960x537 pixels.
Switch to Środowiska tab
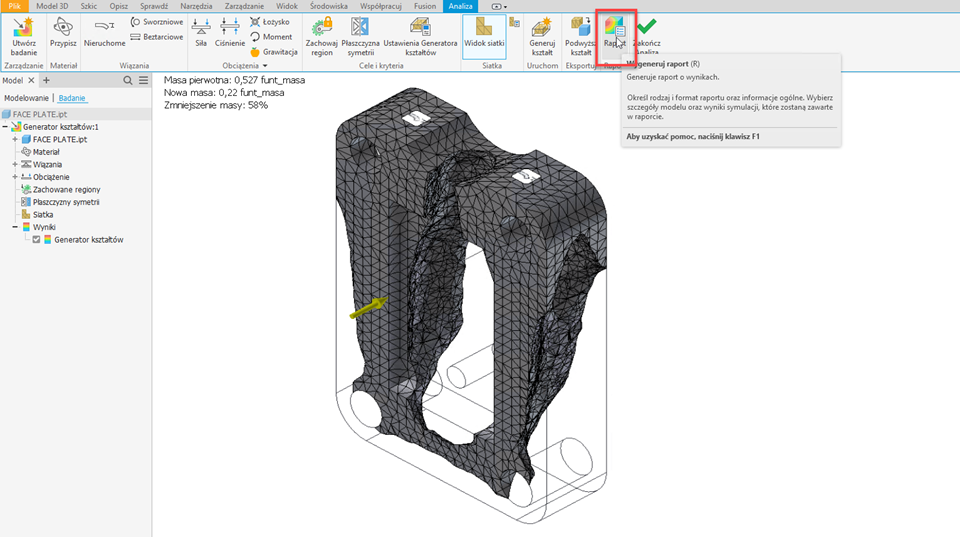tap(329, 6)
